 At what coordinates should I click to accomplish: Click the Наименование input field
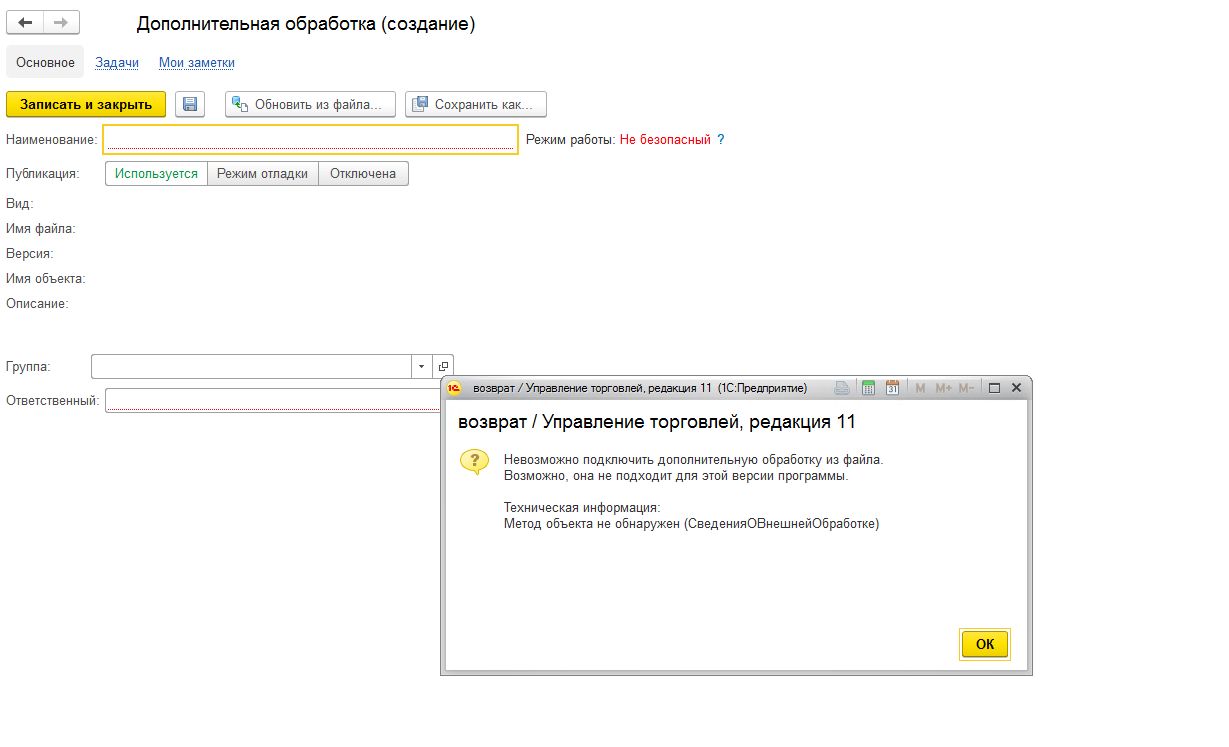click(x=310, y=139)
